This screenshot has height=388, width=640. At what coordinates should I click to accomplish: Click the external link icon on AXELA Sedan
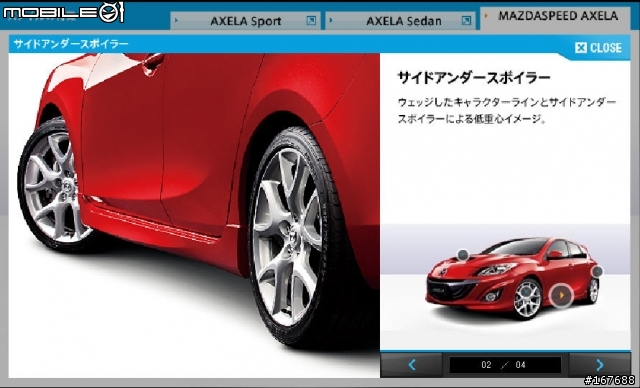click(466, 20)
